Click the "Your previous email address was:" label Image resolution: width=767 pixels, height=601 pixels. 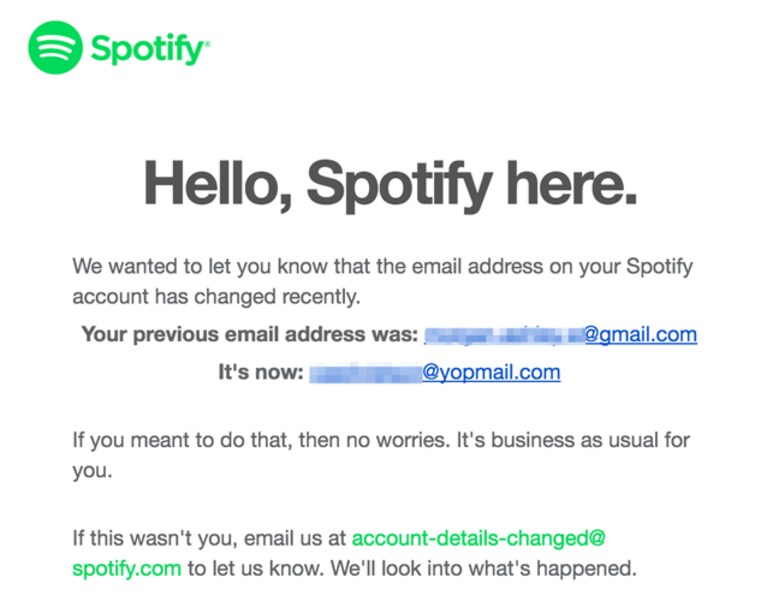pyautogui.click(x=249, y=334)
